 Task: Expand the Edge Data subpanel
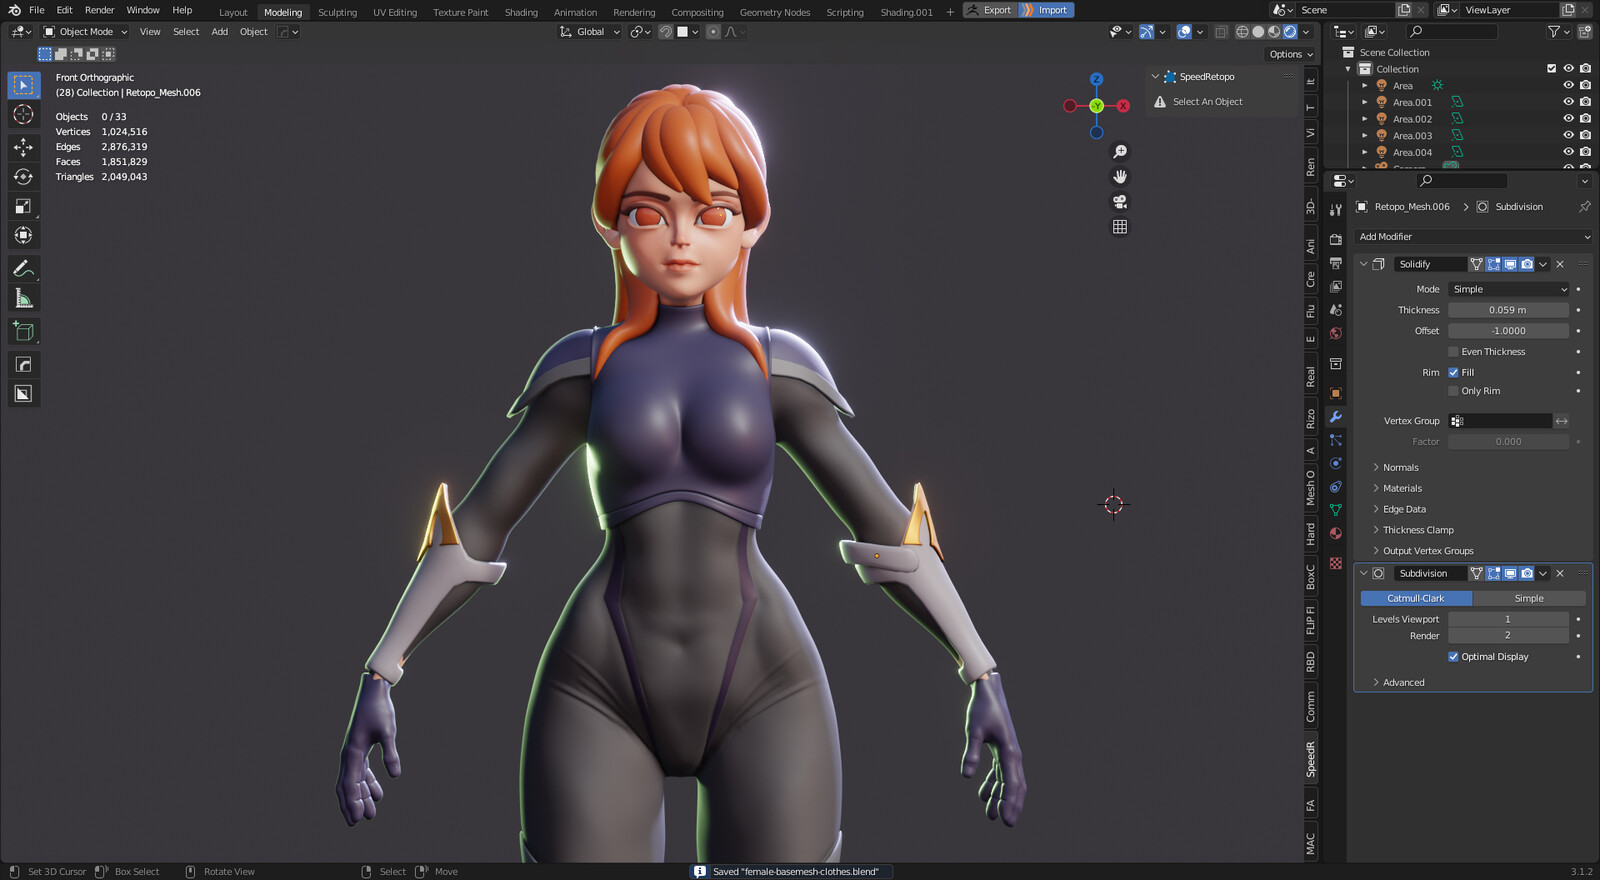pos(1404,510)
